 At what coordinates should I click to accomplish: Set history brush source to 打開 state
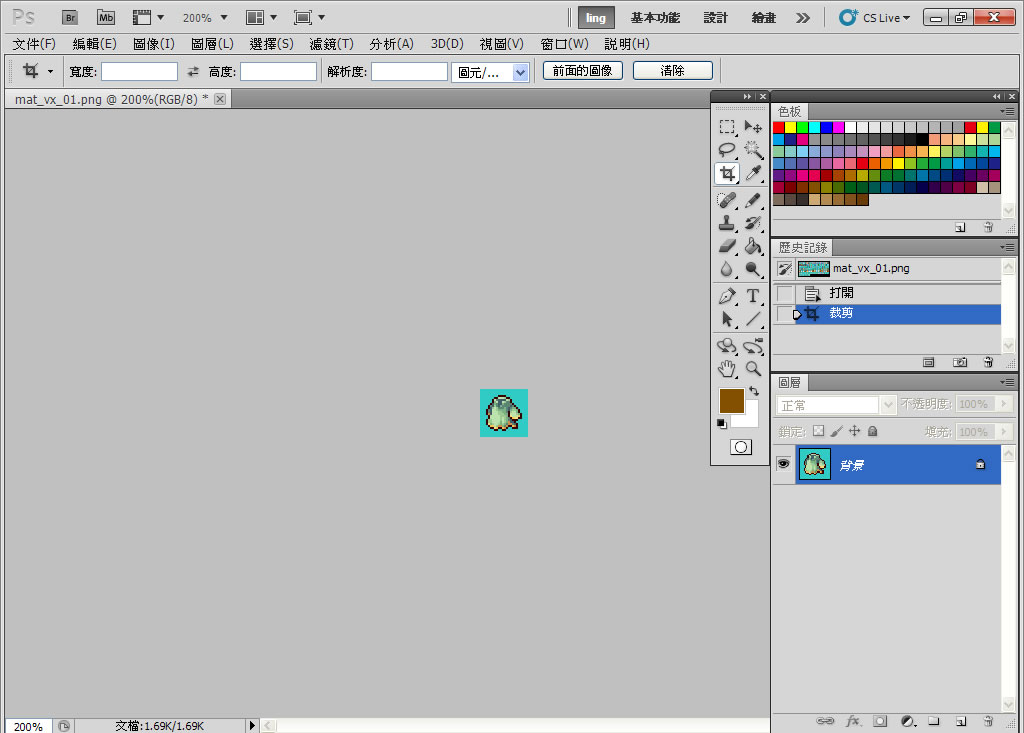point(784,293)
